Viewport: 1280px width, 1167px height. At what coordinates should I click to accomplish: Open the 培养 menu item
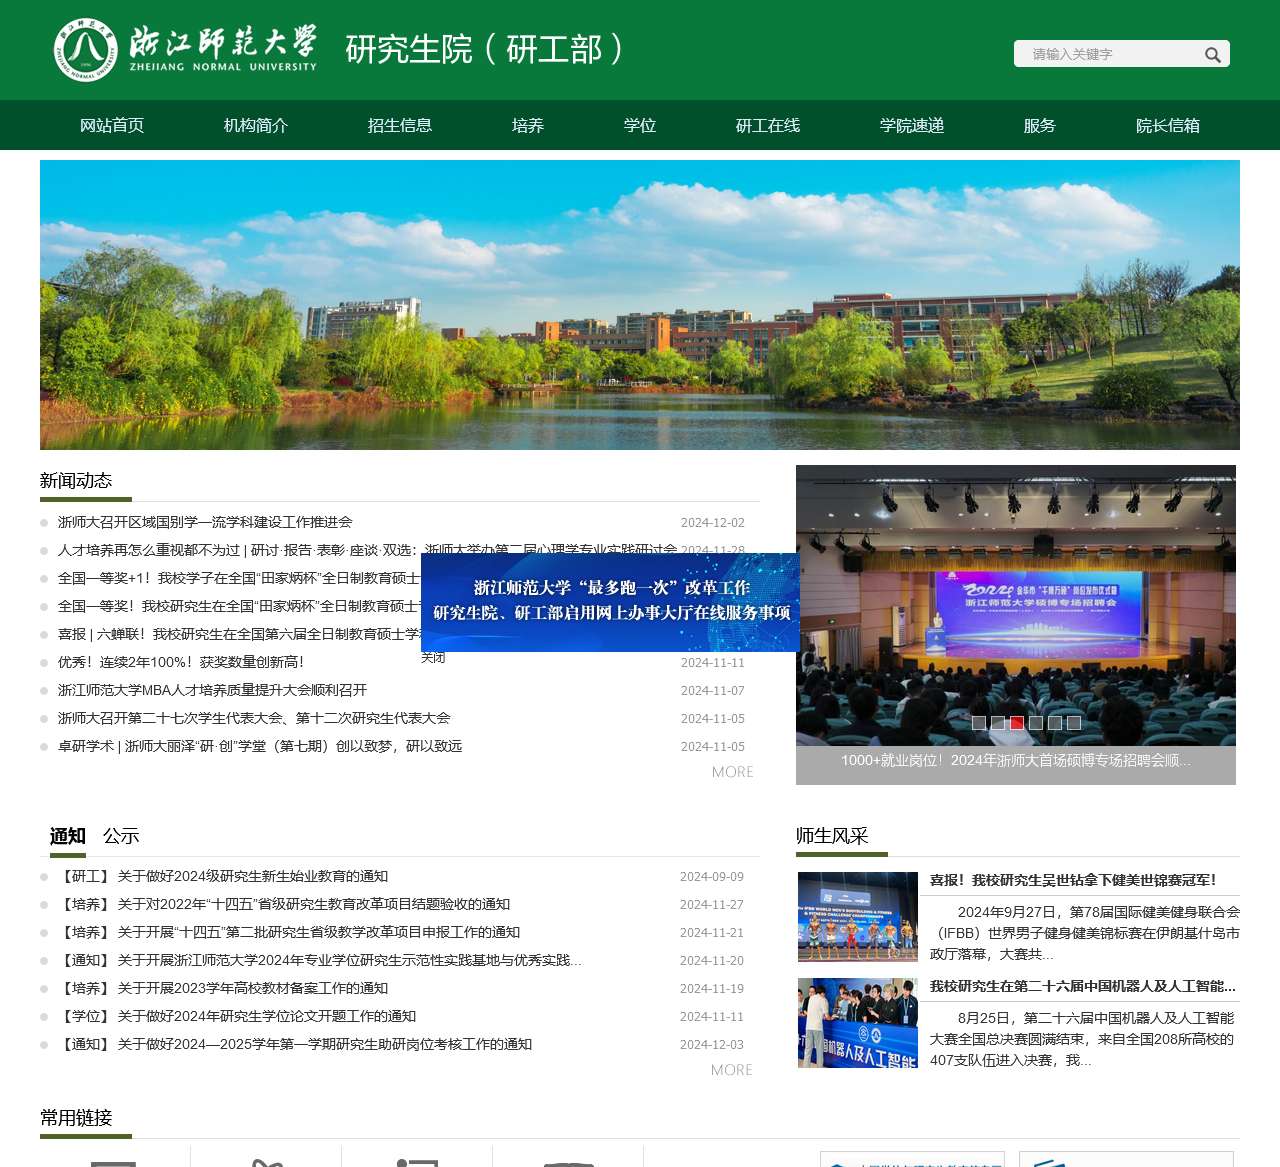[x=528, y=125]
